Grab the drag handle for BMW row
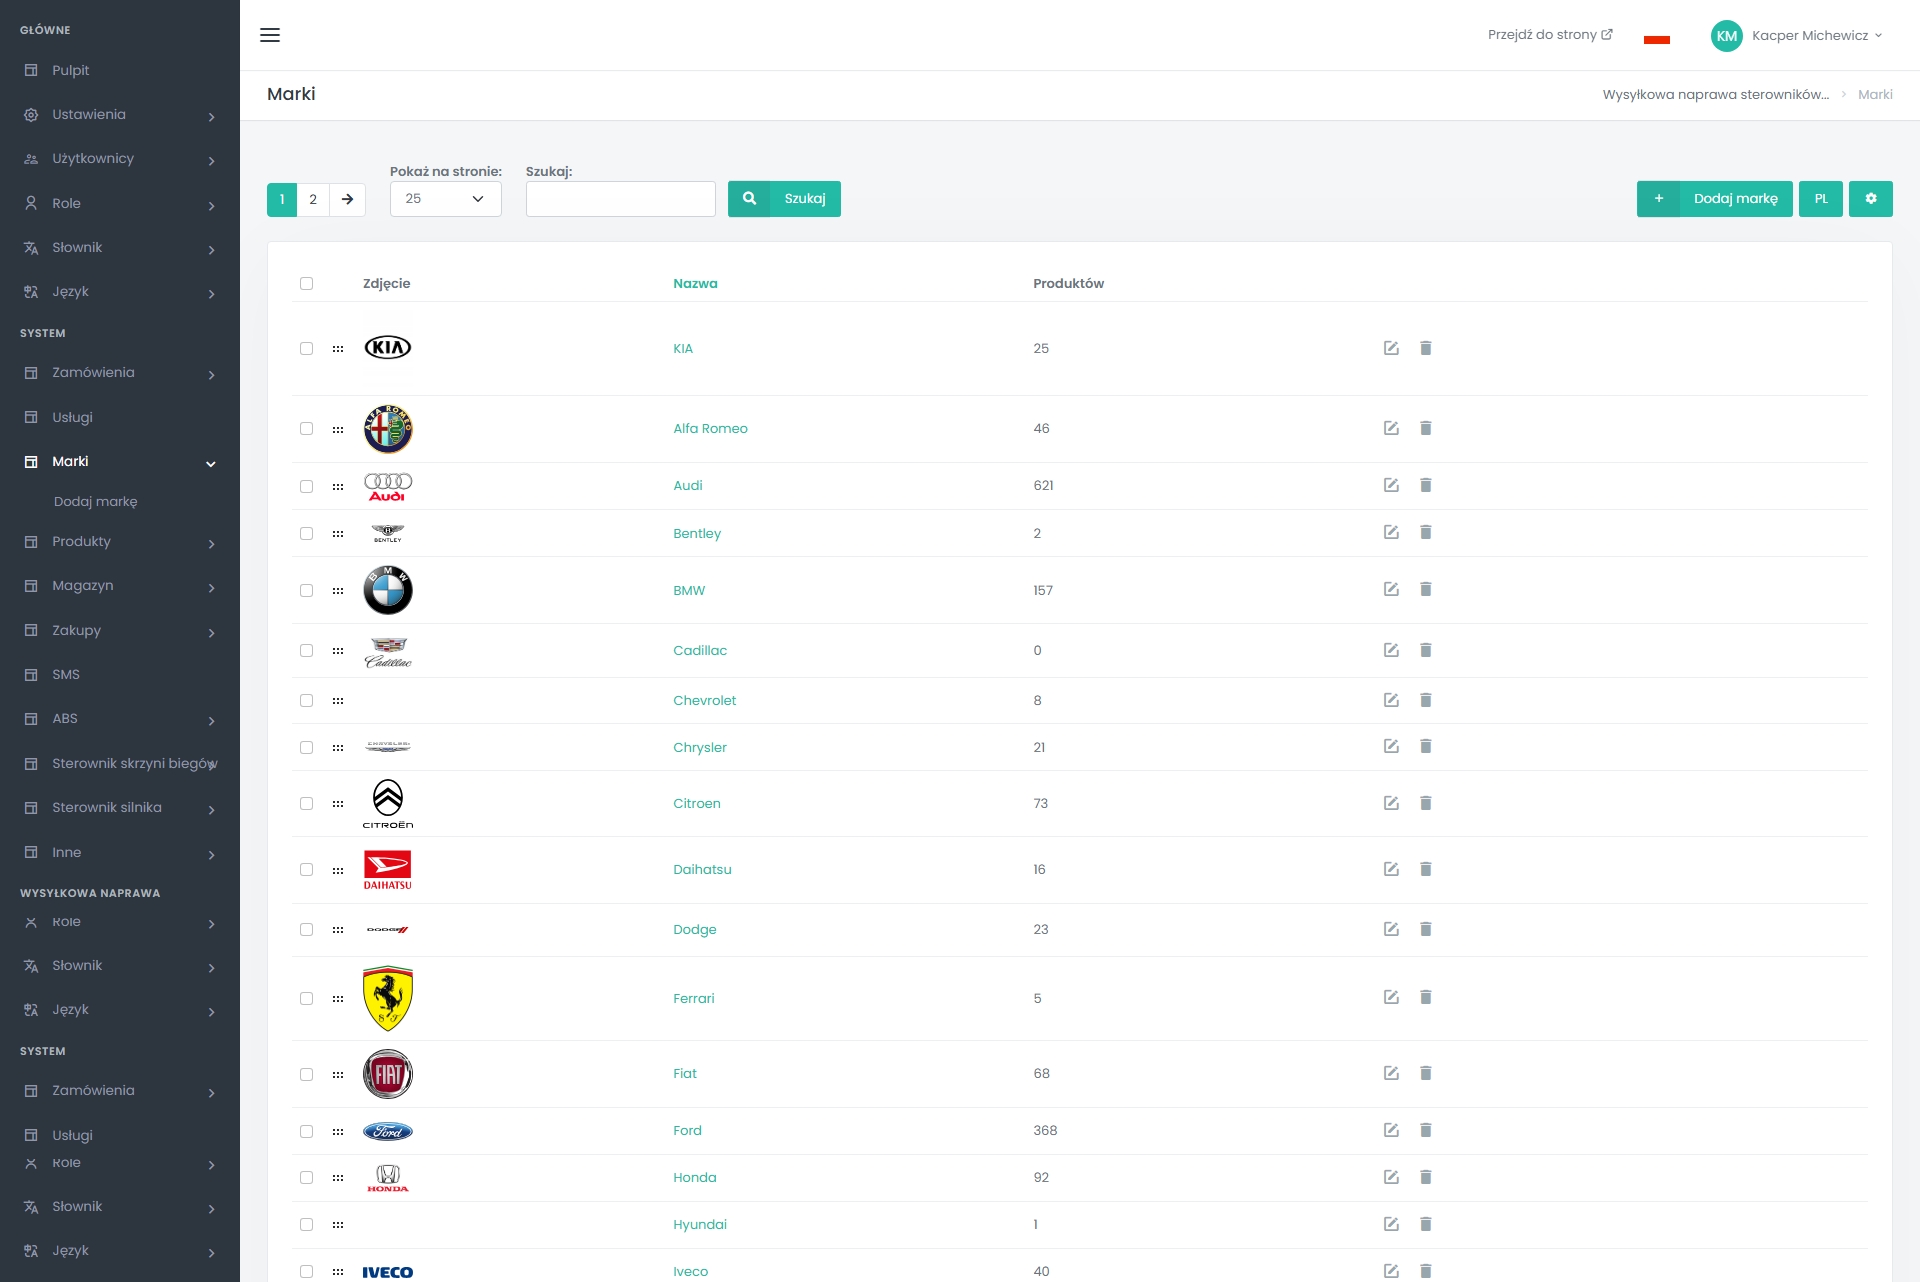Screen dimensions: 1920x1282 click(x=338, y=591)
